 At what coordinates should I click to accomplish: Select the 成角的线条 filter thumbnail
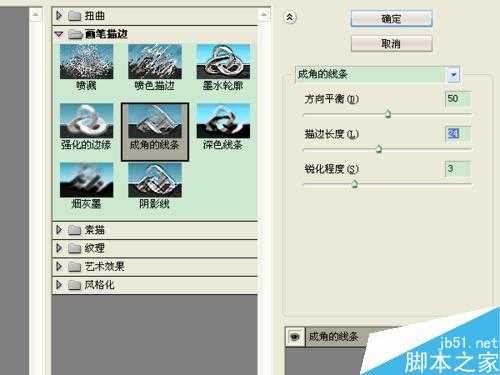[x=155, y=132]
